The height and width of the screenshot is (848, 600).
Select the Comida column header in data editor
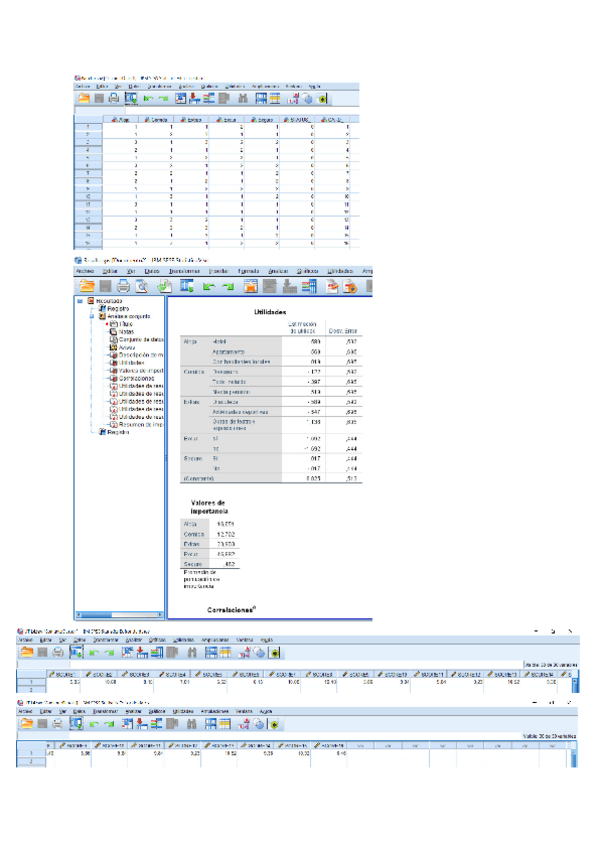158,119
